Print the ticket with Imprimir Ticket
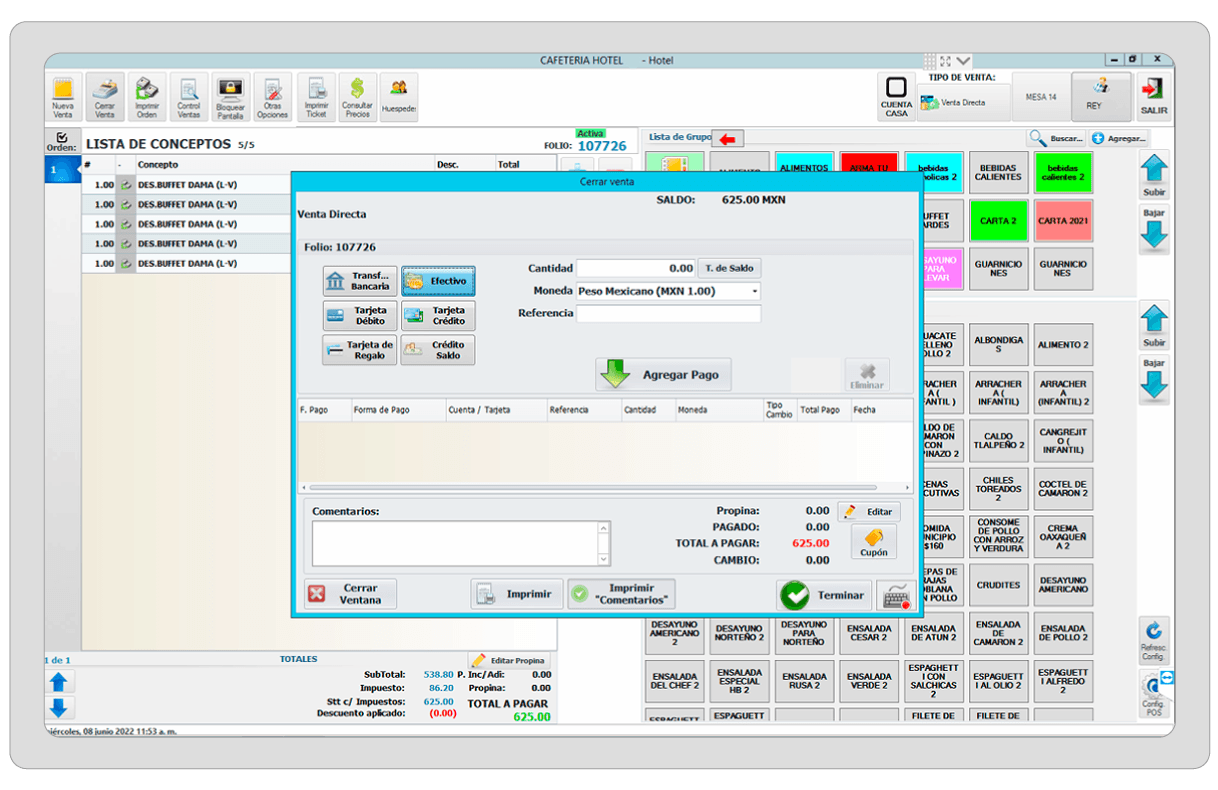1218x790 pixels. pos(316,98)
